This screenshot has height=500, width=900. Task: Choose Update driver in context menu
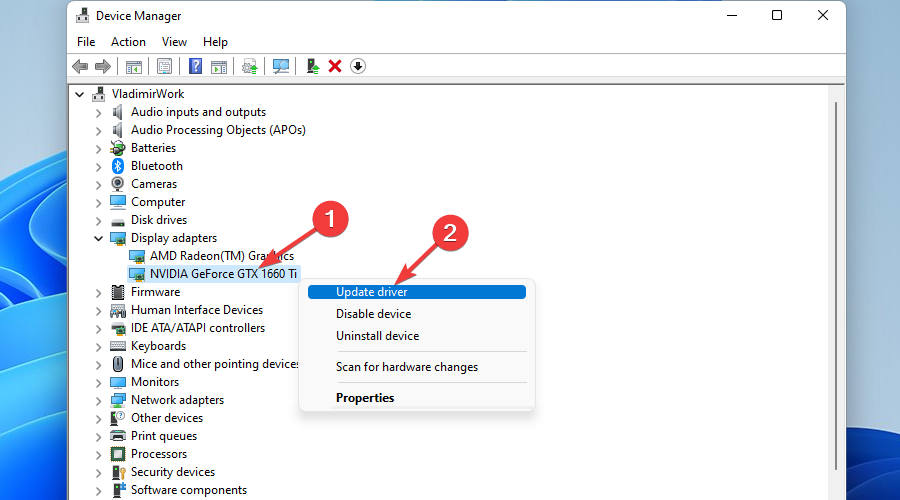point(417,292)
